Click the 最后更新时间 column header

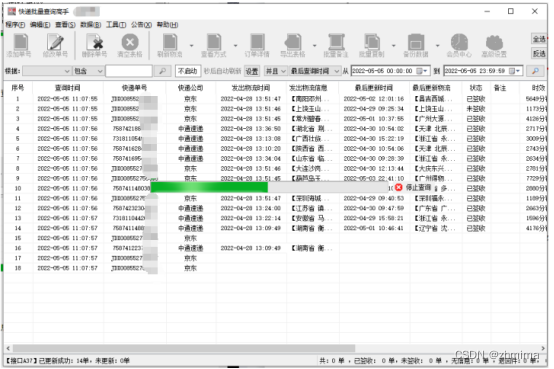coord(374,88)
